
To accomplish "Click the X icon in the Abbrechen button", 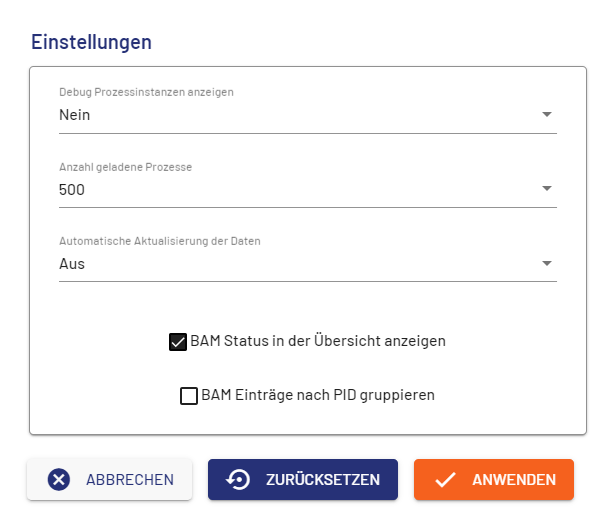I will pyautogui.click(x=59, y=480).
